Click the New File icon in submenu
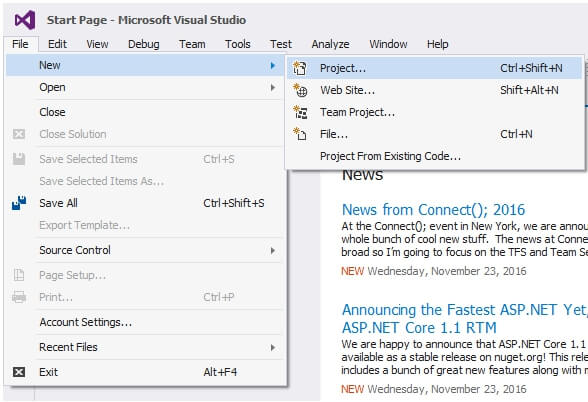 pos(300,134)
